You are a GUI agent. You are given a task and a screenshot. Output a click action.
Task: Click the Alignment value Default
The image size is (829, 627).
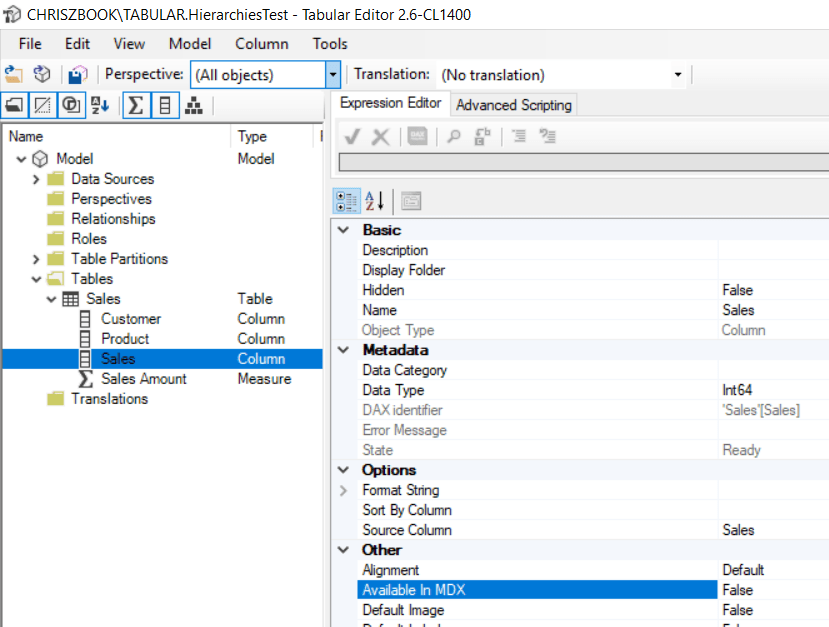coord(743,570)
